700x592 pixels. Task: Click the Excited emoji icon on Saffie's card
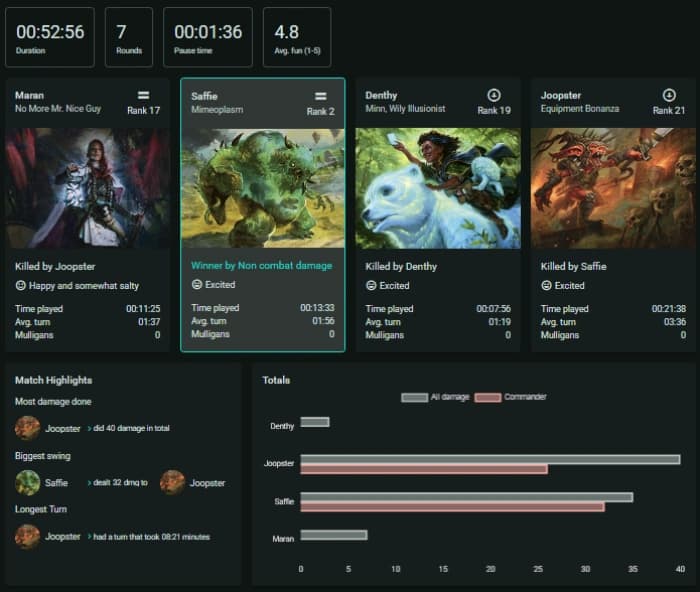[x=197, y=284]
